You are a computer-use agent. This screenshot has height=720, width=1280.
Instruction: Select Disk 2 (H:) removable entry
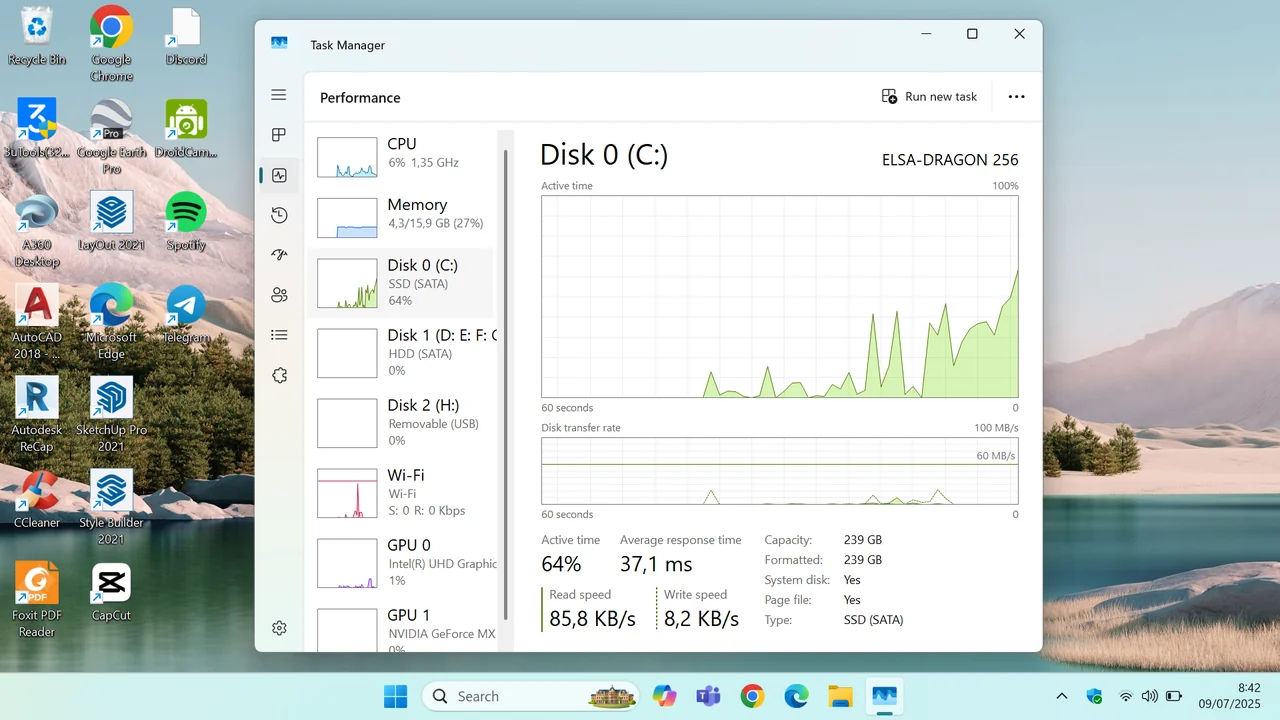401,423
